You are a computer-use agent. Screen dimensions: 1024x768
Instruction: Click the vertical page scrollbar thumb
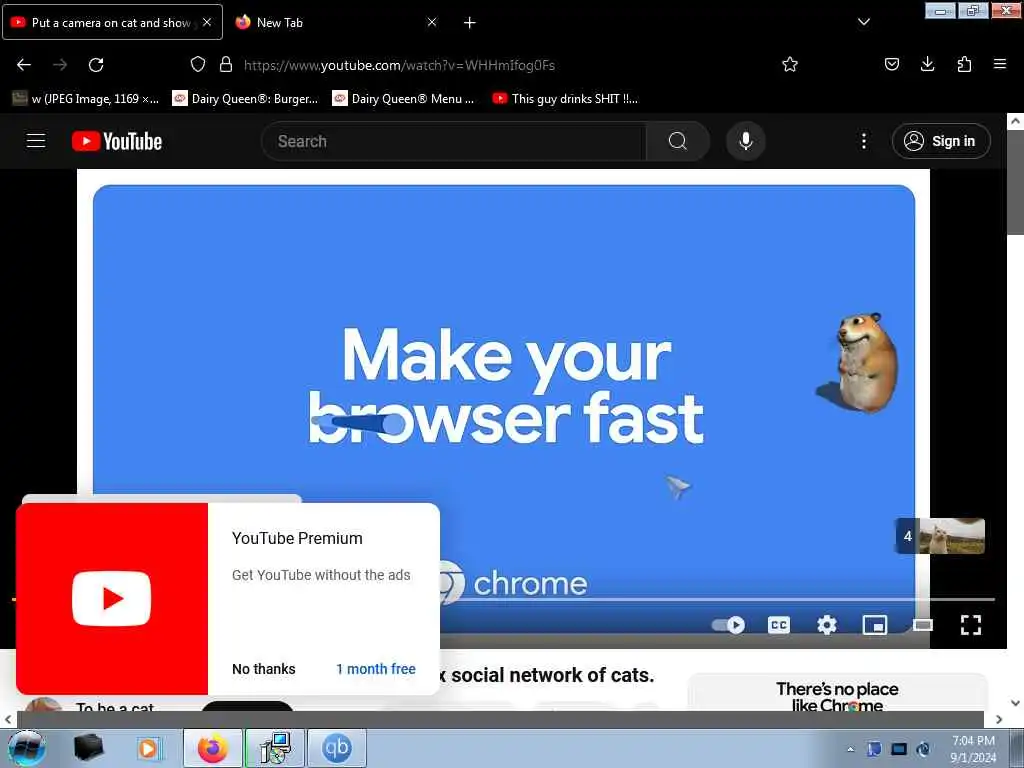pos(1015,183)
